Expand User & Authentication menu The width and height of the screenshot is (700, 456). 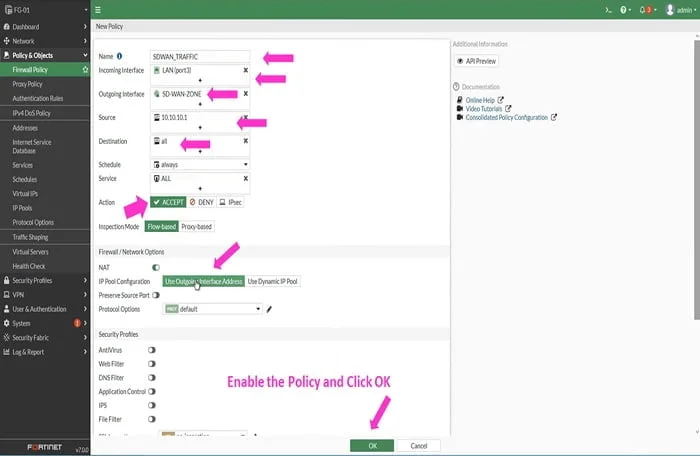click(x=45, y=309)
